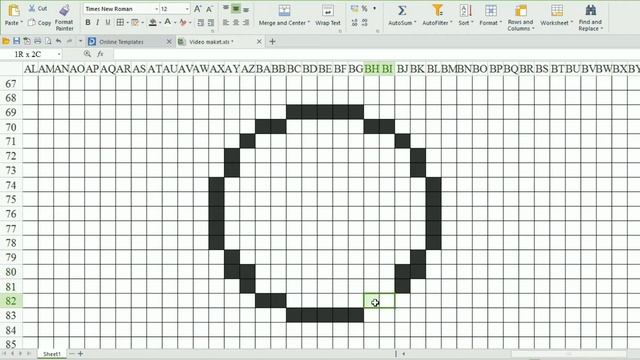
Task: Click the AutoFilter funnel icon
Action: pos(438,11)
